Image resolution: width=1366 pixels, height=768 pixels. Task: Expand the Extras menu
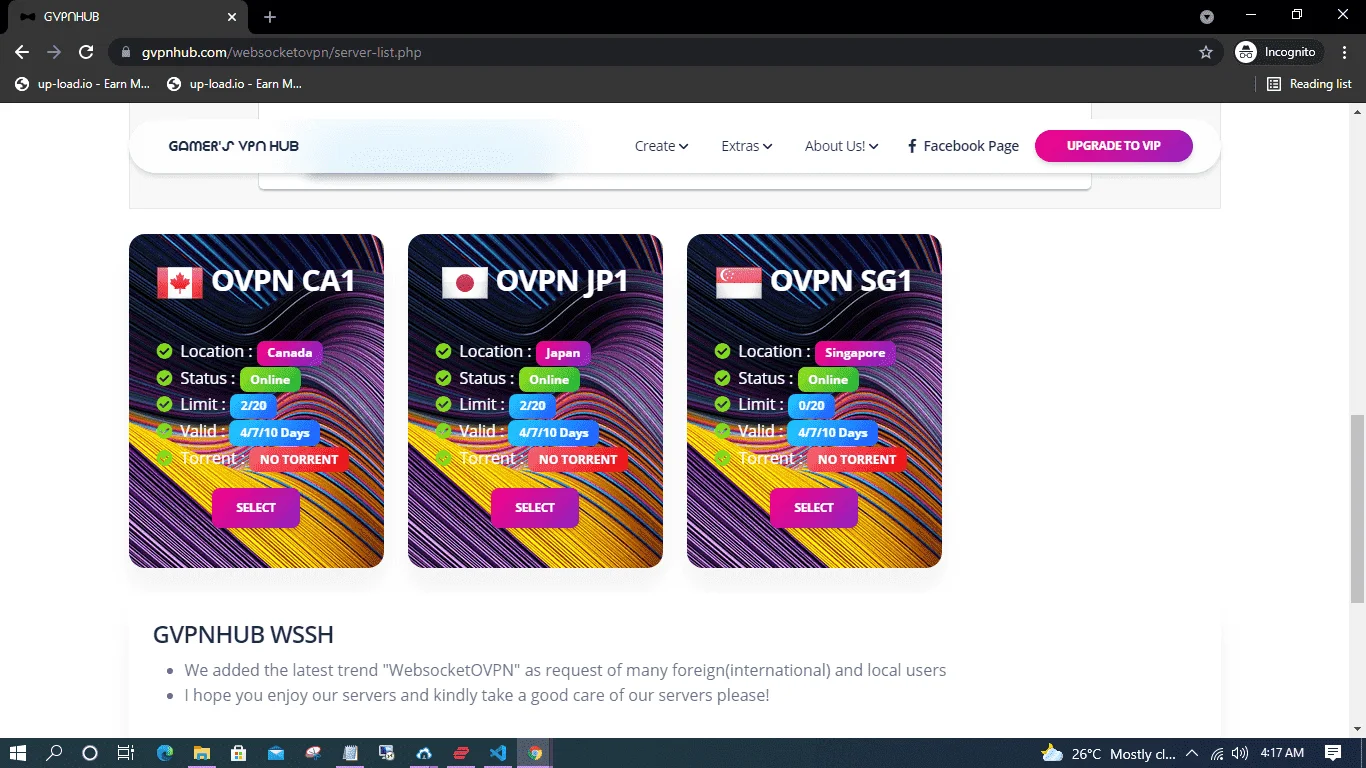(x=747, y=146)
